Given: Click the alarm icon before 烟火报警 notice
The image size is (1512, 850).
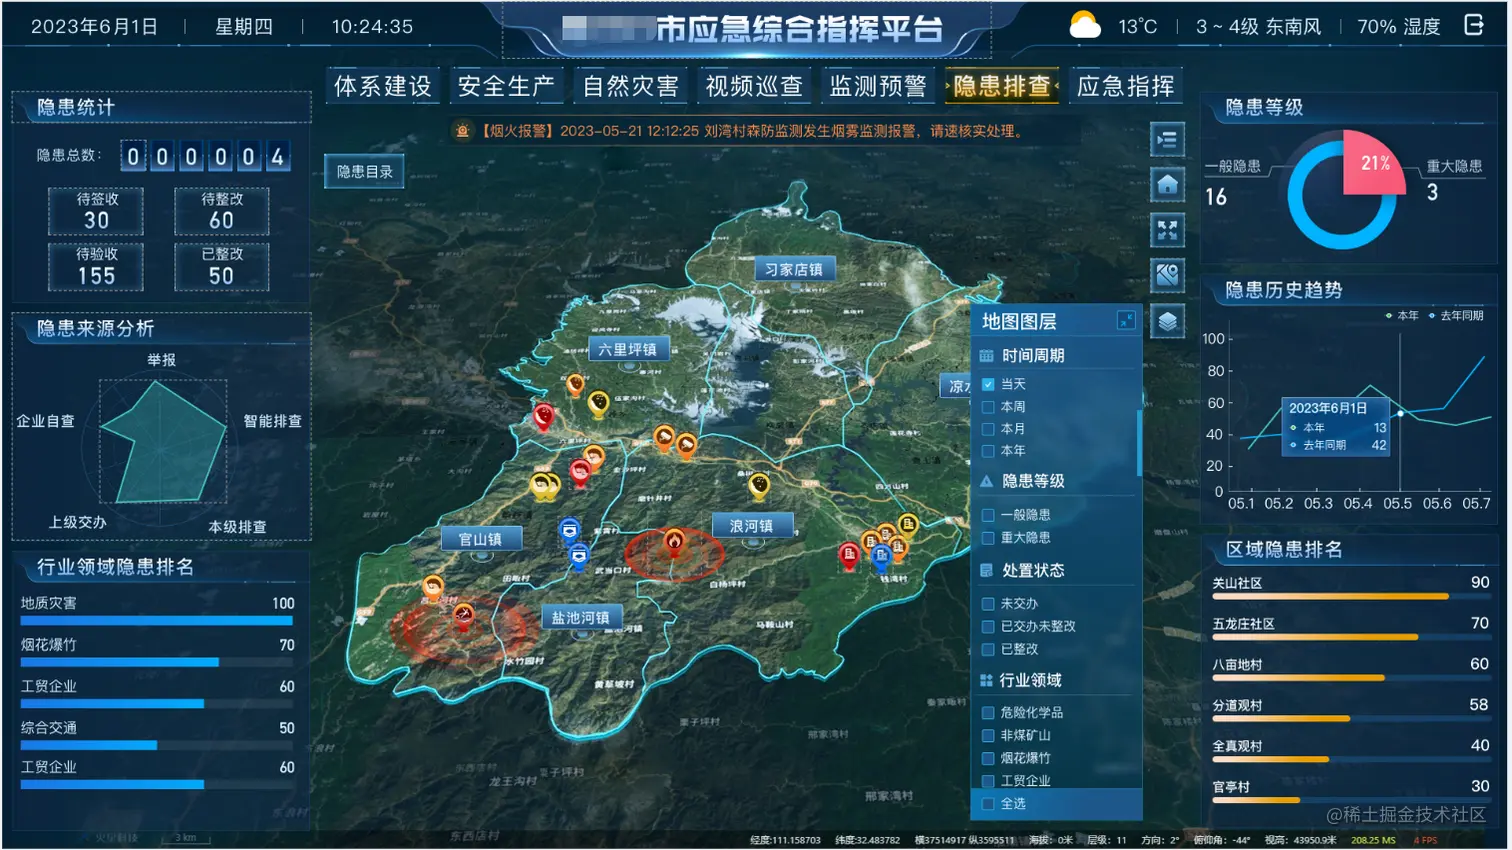Looking at the screenshot, I should point(462,131).
